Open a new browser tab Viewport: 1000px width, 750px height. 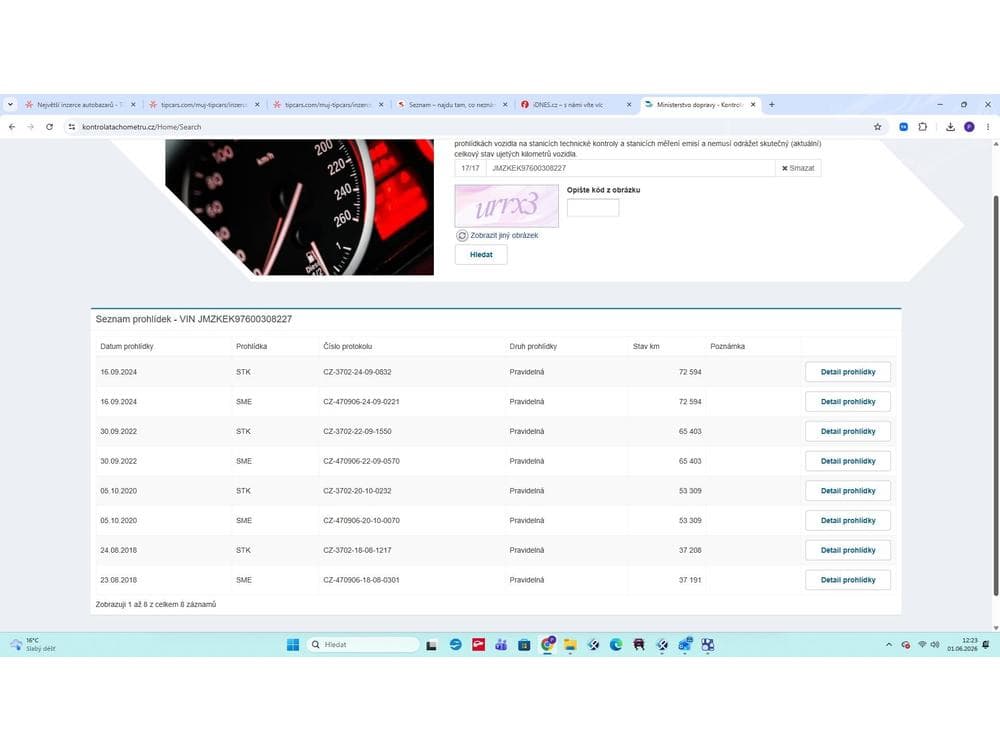[772, 105]
